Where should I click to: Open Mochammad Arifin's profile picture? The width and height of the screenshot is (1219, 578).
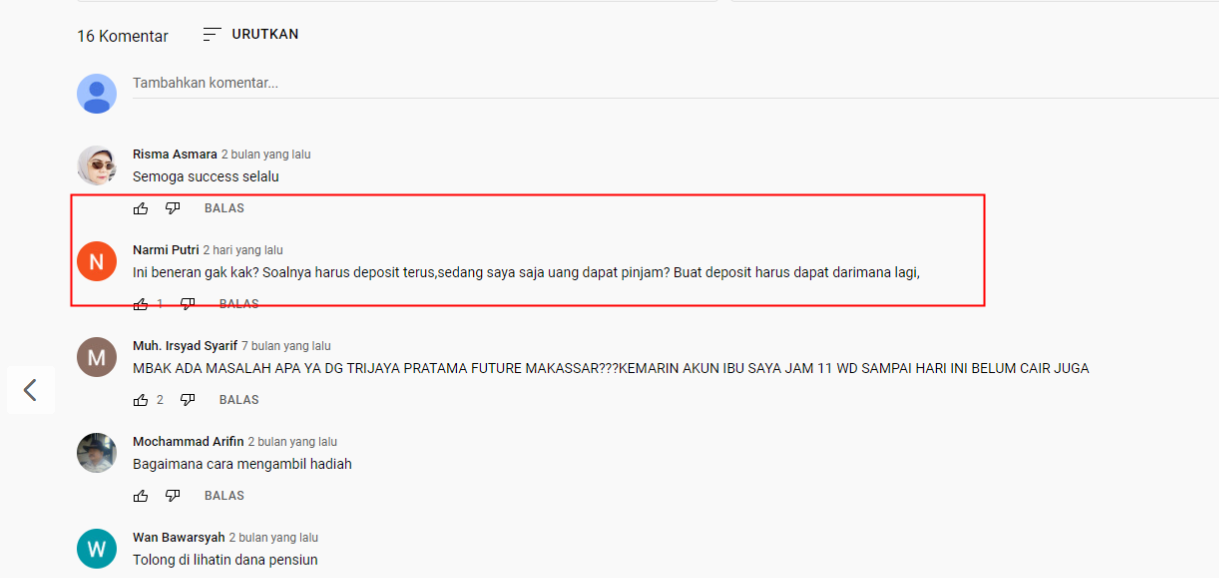click(x=97, y=453)
